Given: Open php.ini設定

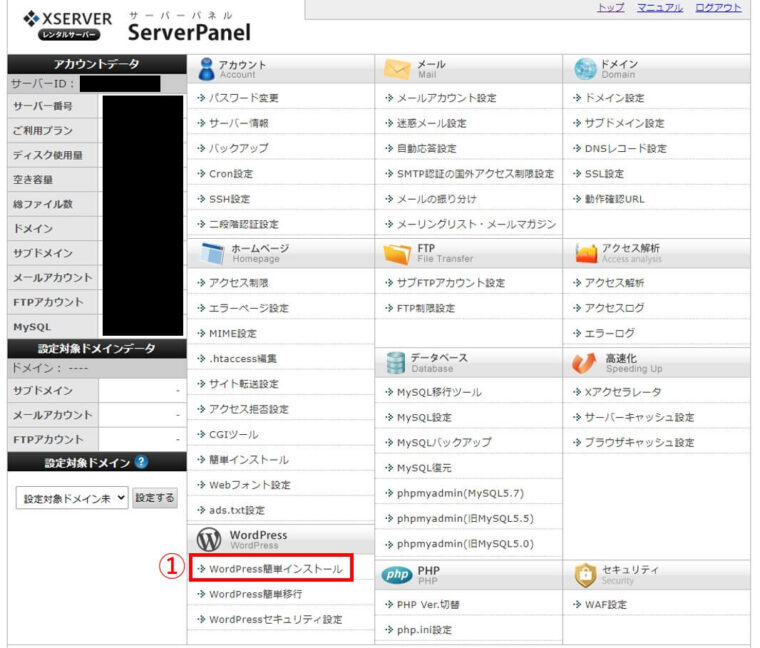Looking at the screenshot, I should pos(424,630).
